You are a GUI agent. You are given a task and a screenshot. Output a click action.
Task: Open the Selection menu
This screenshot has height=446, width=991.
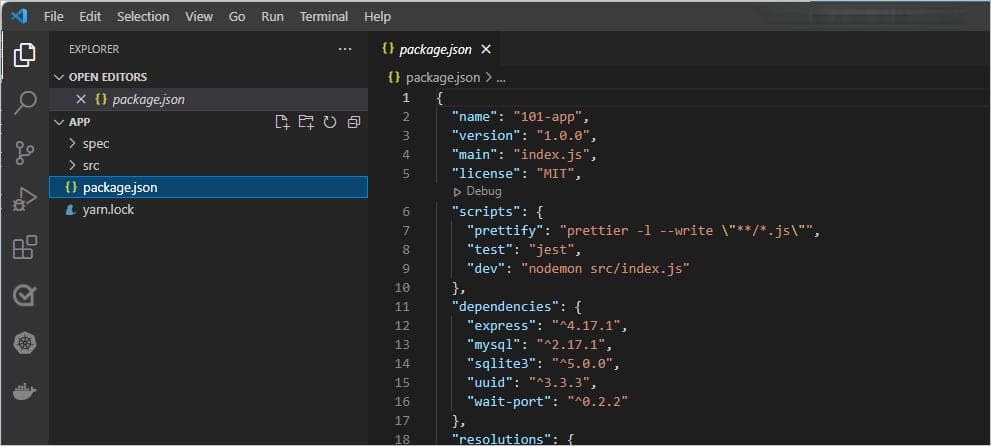pyautogui.click(x=143, y=16)
